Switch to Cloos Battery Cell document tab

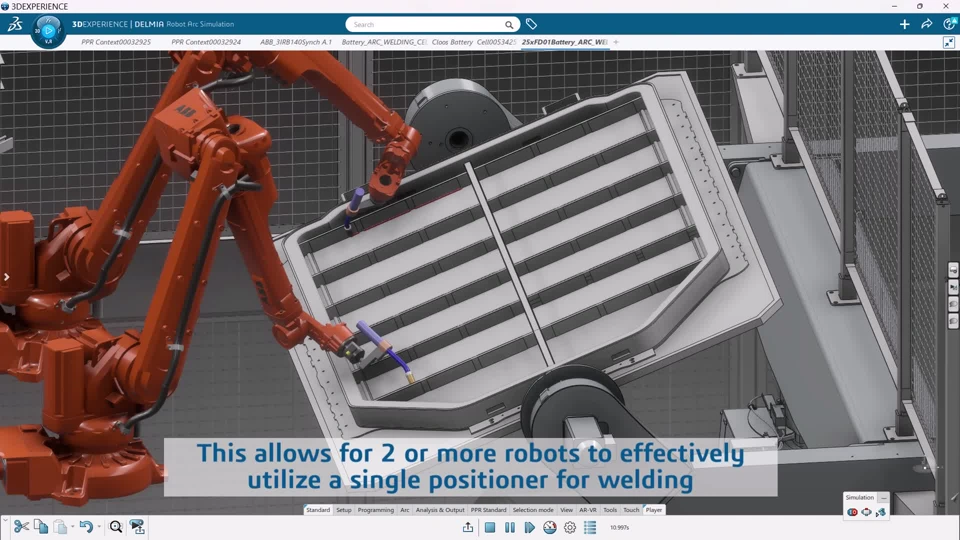coord(474,42)
